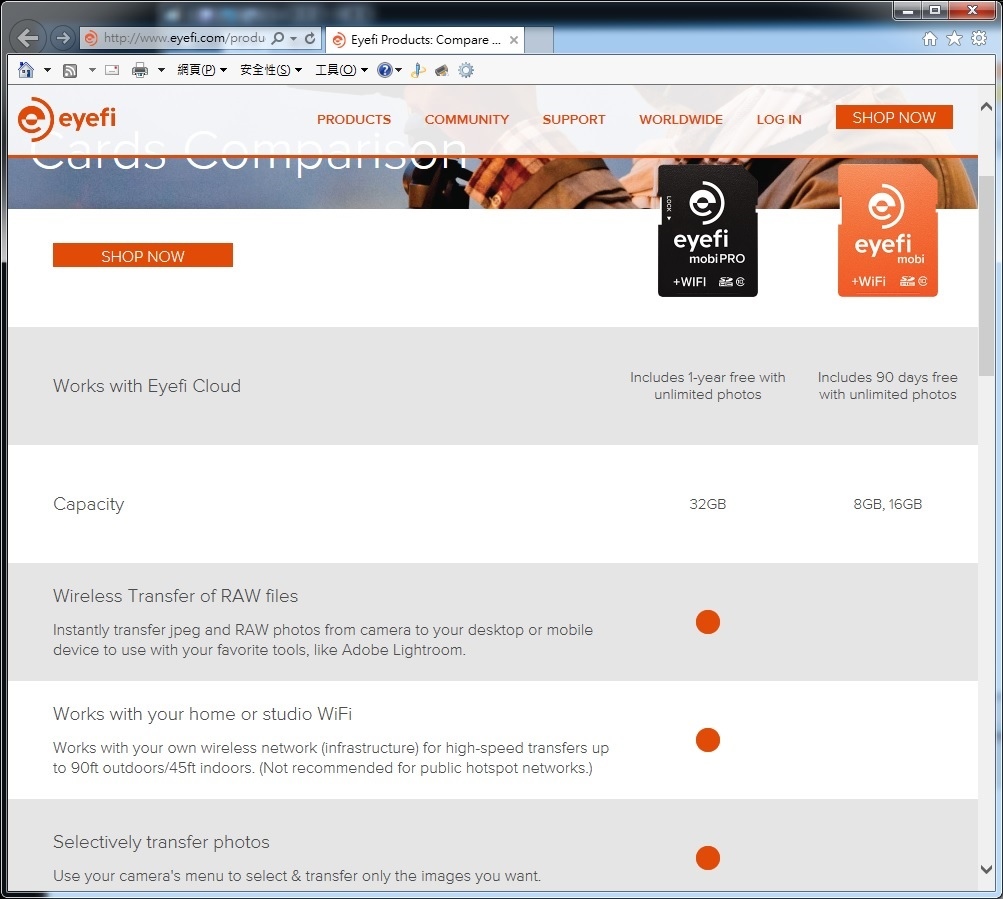Screen dimensions: 1003x899
Task: Click the 'Works with your own wireless network' description
Action: pos(331,758)
